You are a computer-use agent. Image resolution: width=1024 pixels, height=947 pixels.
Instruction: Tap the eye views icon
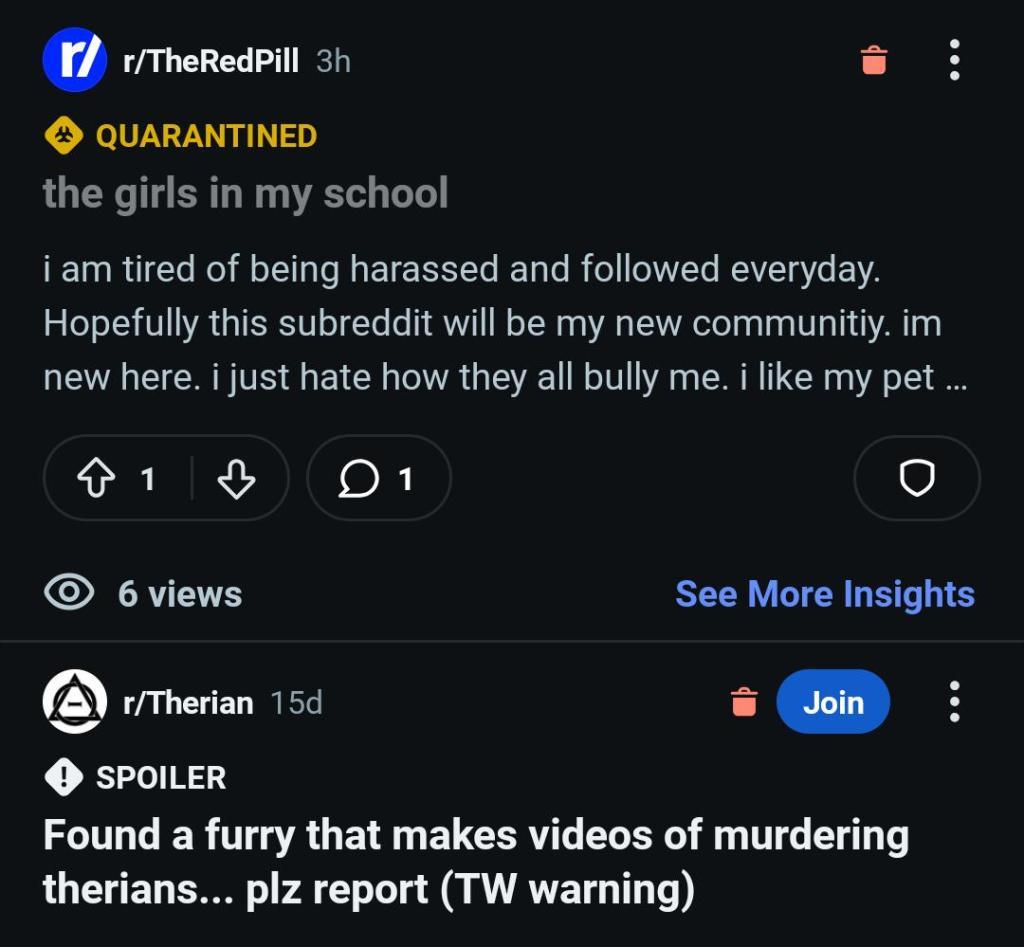click(x=69, y=593)
